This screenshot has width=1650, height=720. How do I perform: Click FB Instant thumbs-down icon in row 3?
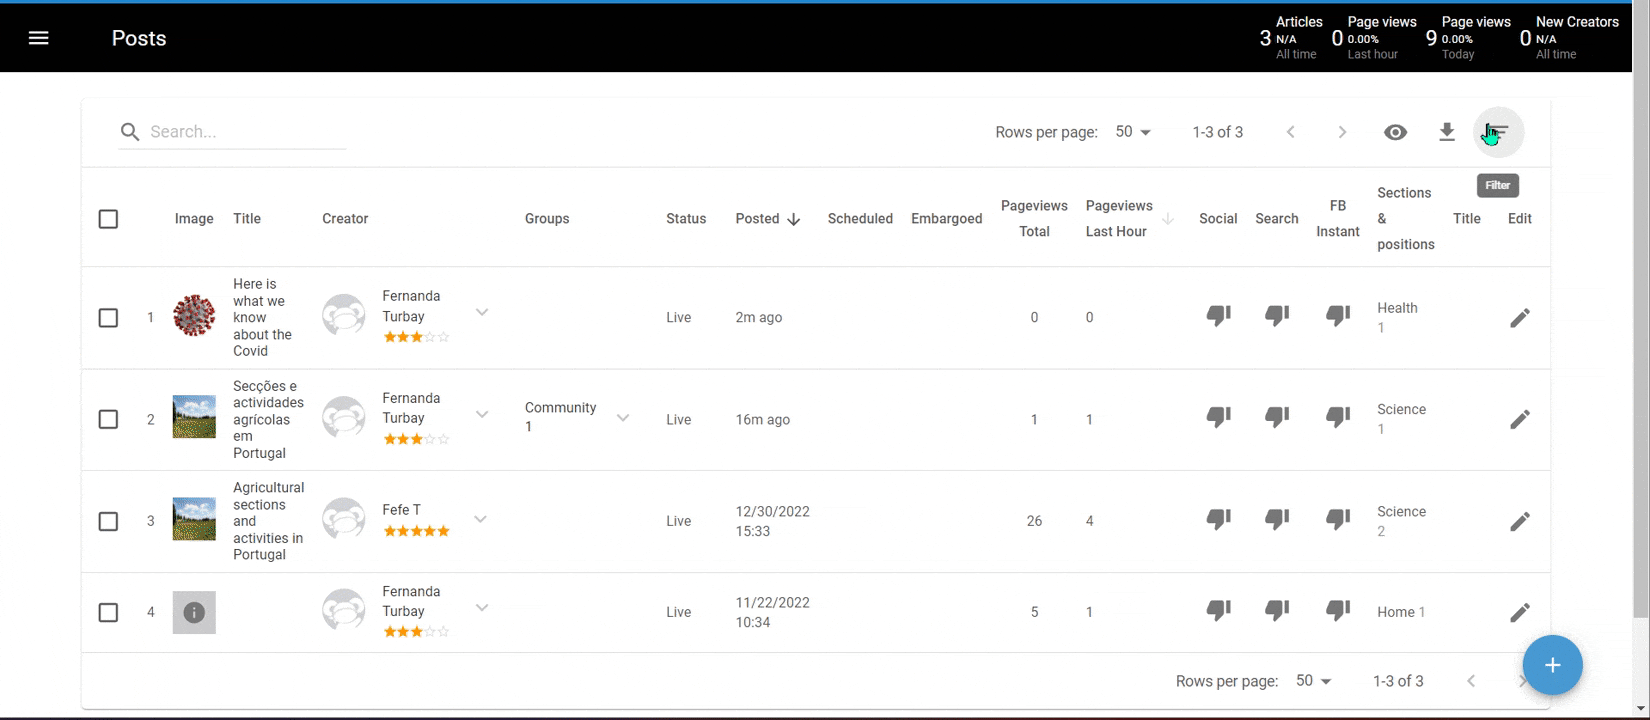click(x=1337, y=519)
